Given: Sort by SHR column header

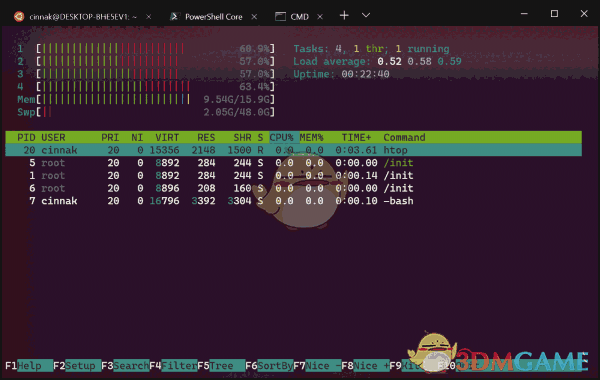Looking at the screenshot, I should point(242,137).
